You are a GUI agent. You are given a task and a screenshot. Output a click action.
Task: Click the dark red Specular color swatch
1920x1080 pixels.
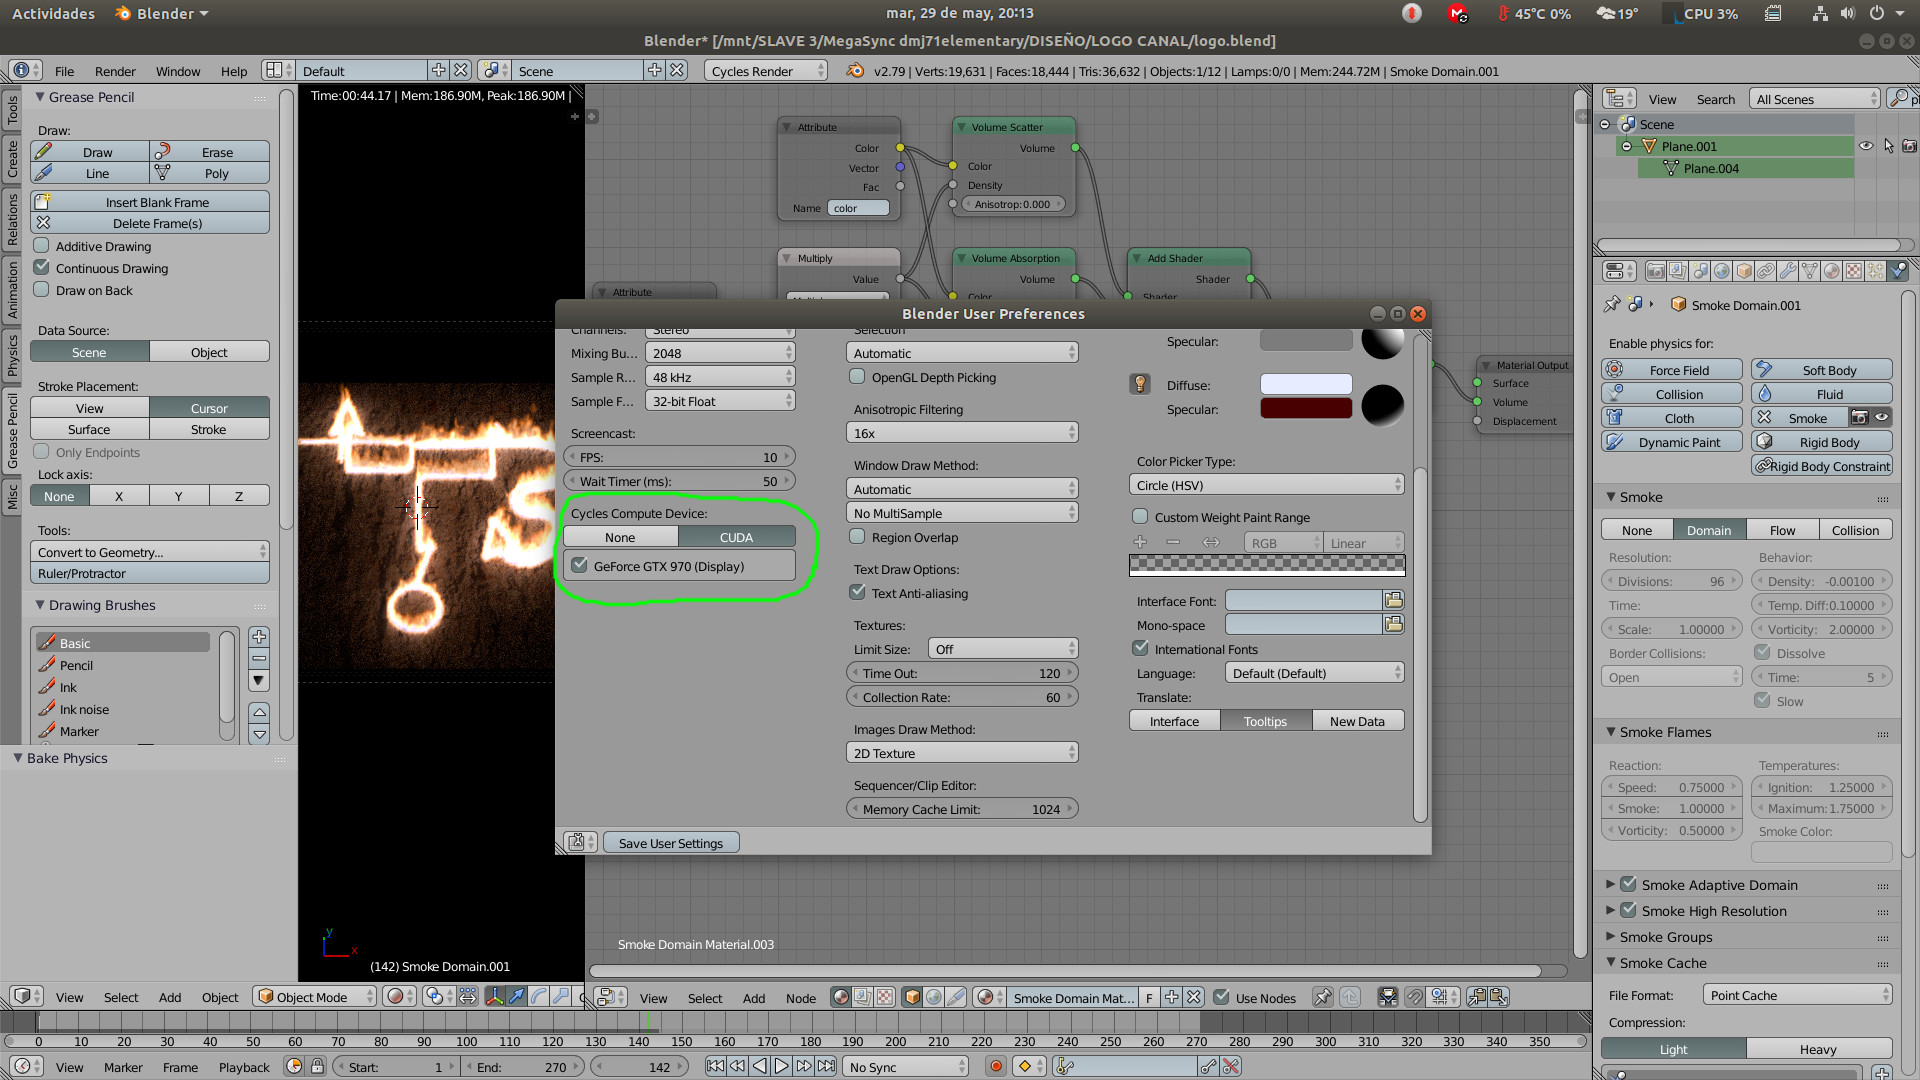(x=1306, y=409)
